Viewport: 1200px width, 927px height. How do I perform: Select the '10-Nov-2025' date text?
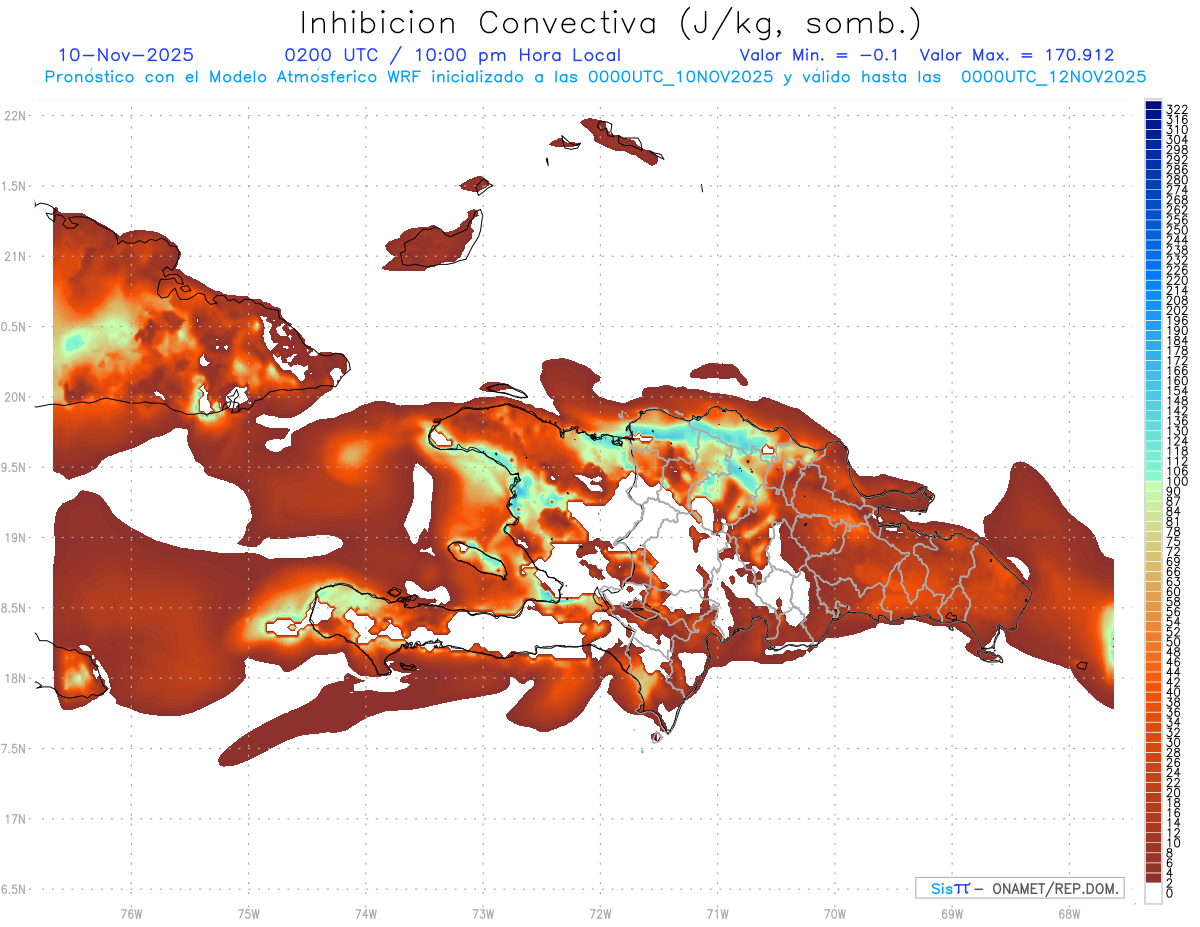[126, 55]
